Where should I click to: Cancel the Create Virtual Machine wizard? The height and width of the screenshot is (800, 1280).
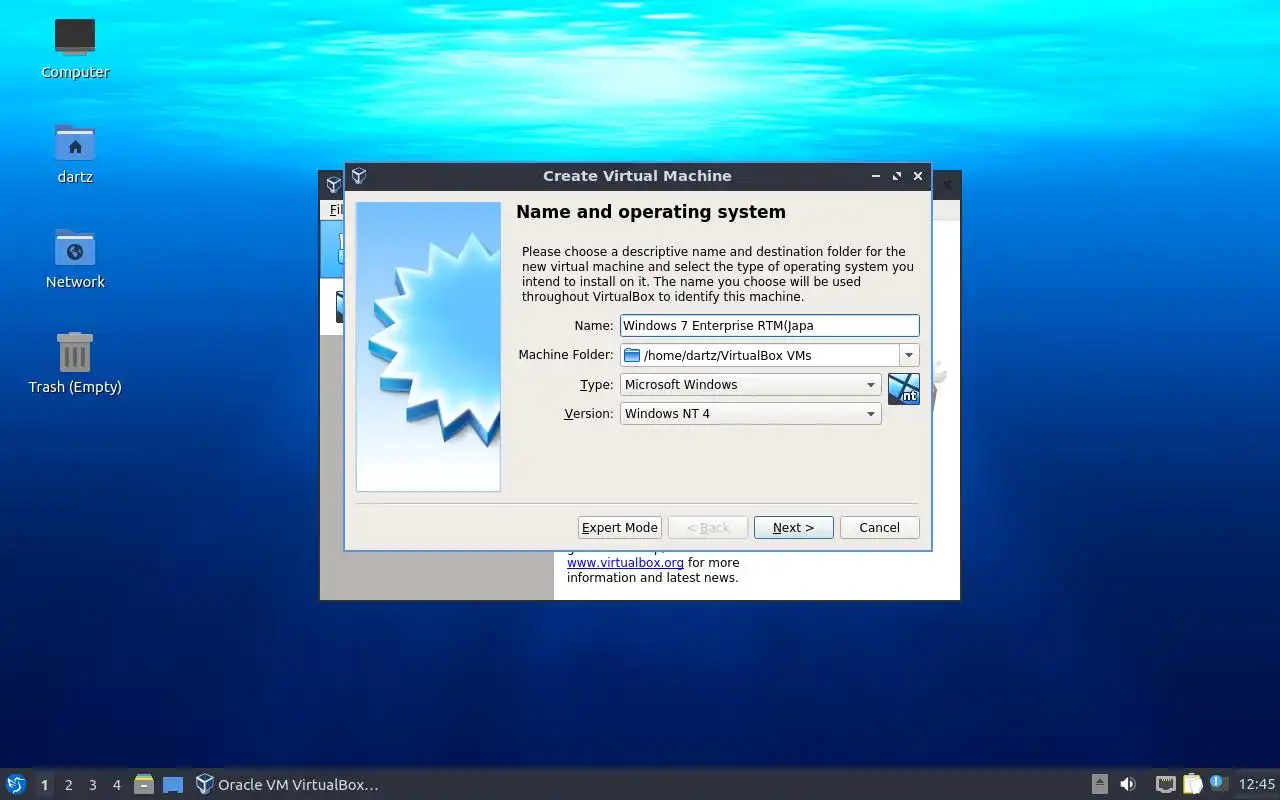(x=879, y=527)
